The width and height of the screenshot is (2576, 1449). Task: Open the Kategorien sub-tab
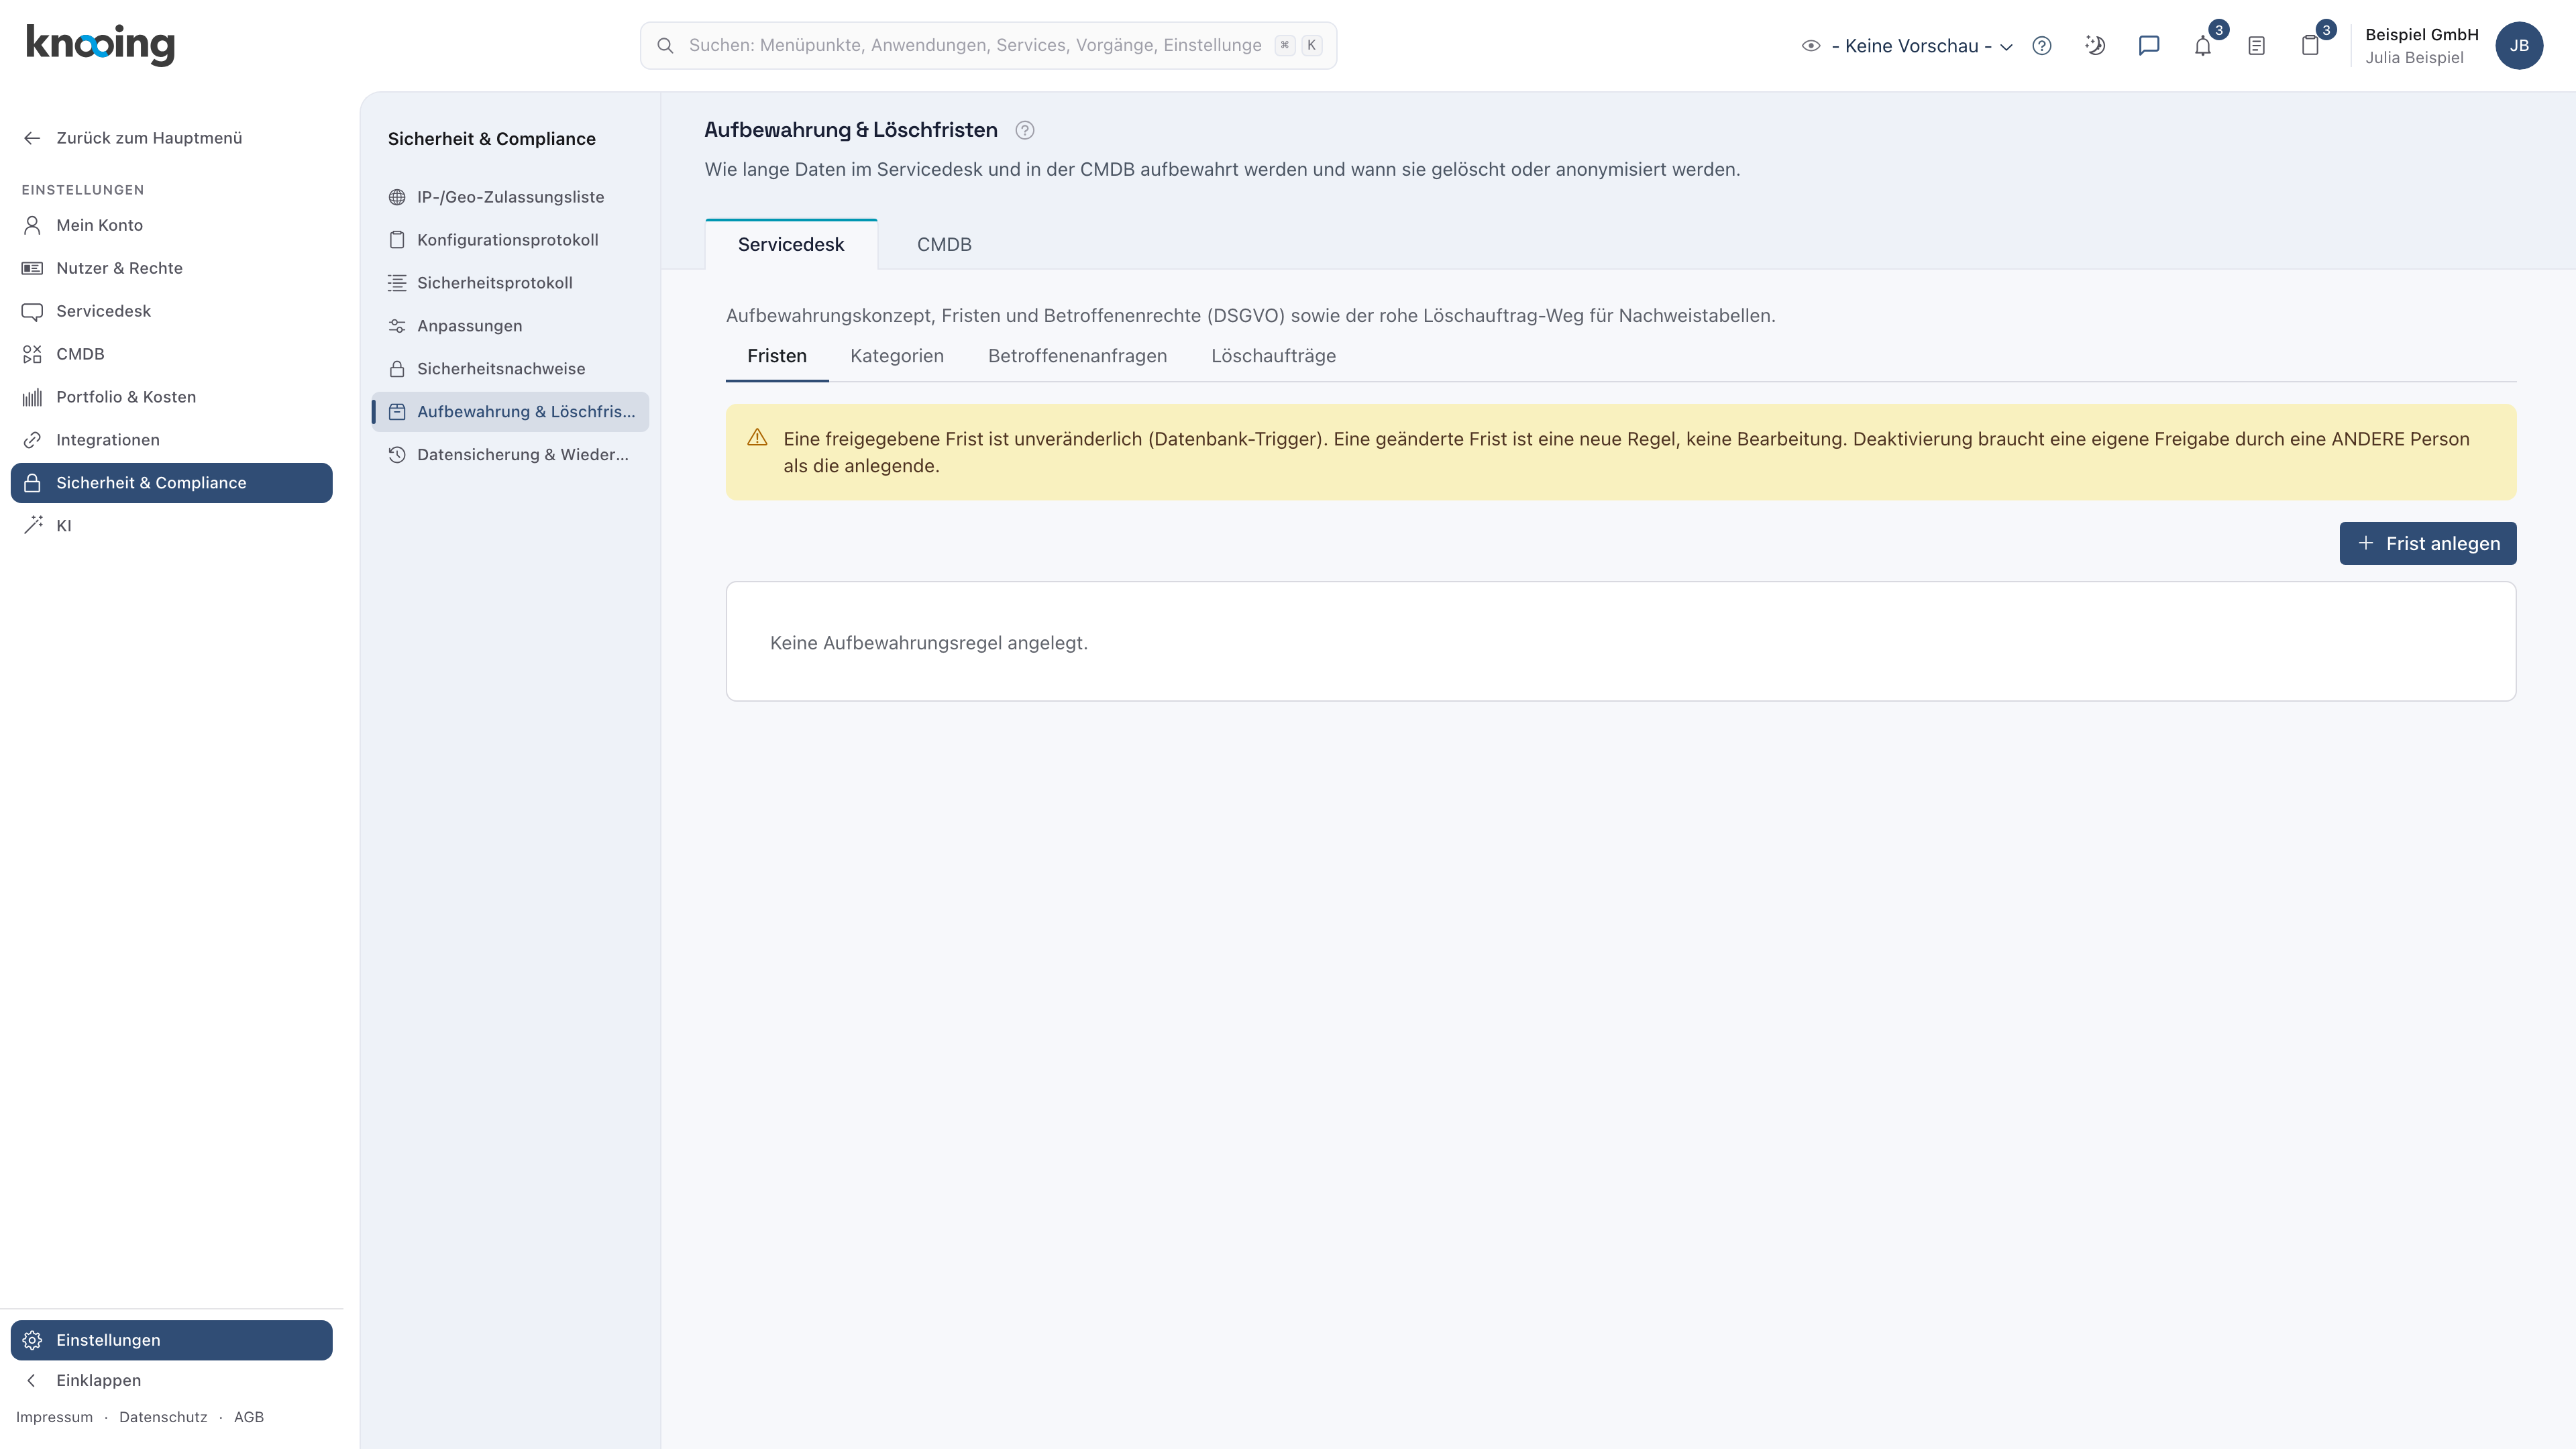(897, 356)
